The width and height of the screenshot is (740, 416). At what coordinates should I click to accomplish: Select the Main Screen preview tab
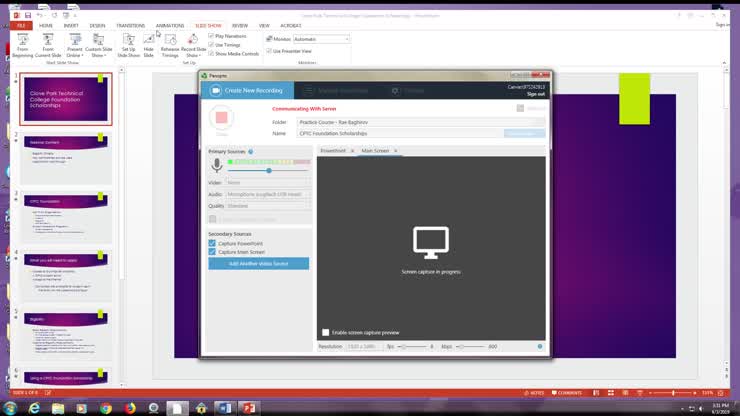376,151
